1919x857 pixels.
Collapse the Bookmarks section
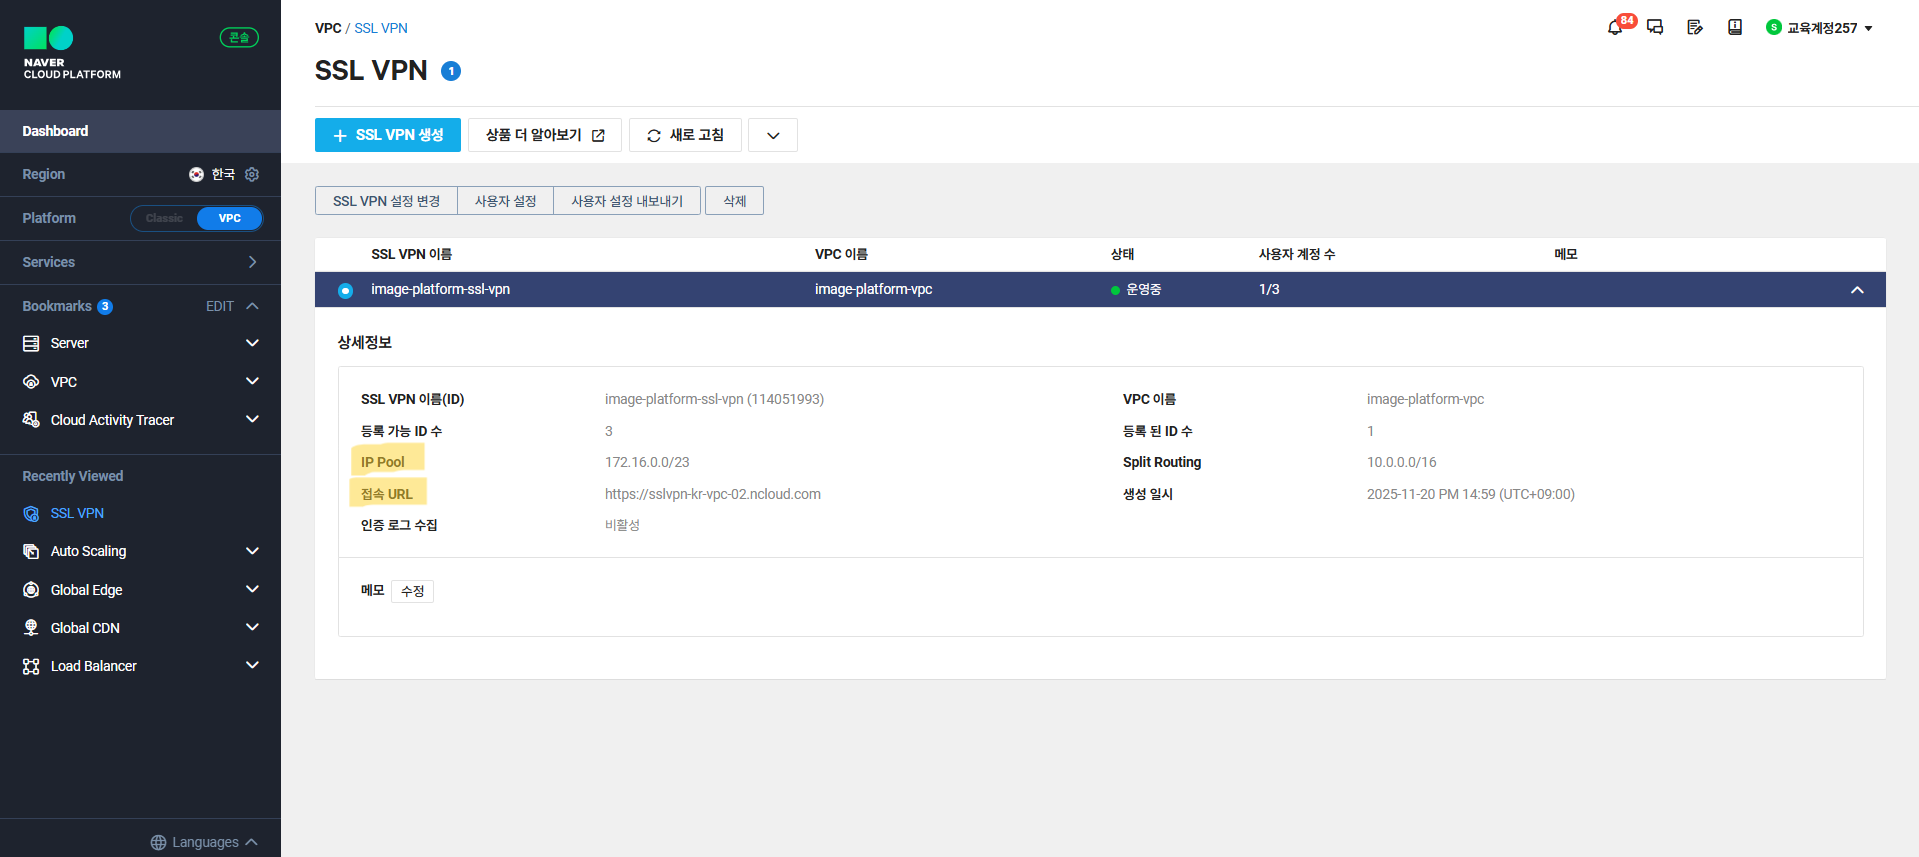pyautogui.click(x=252, y=306)
